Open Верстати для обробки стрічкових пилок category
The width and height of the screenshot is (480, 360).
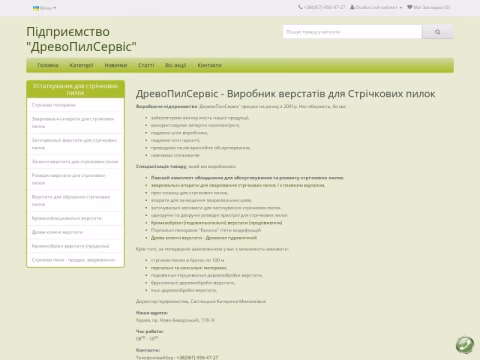pos(75,201)
